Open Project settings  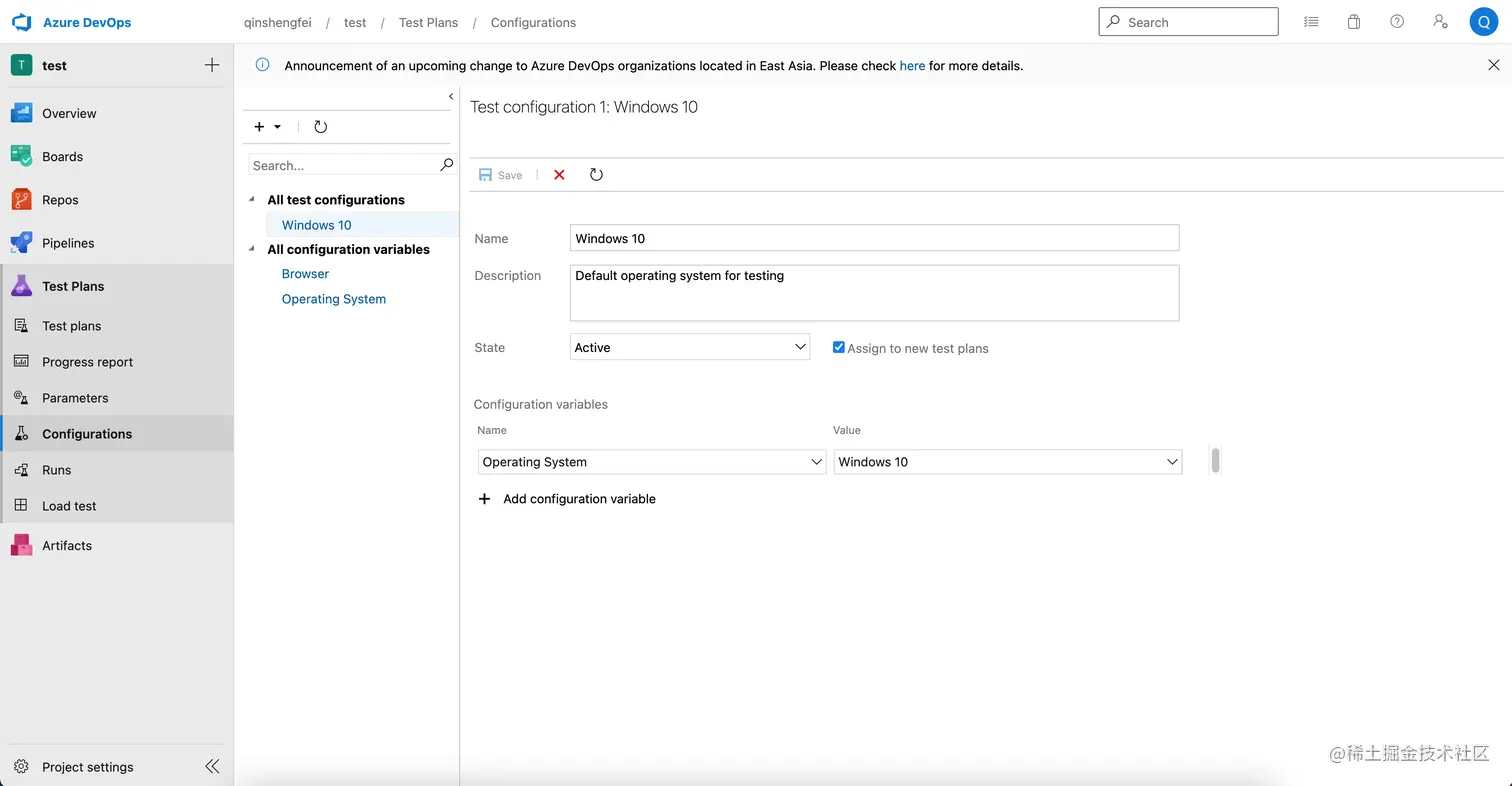click(87, 767)
